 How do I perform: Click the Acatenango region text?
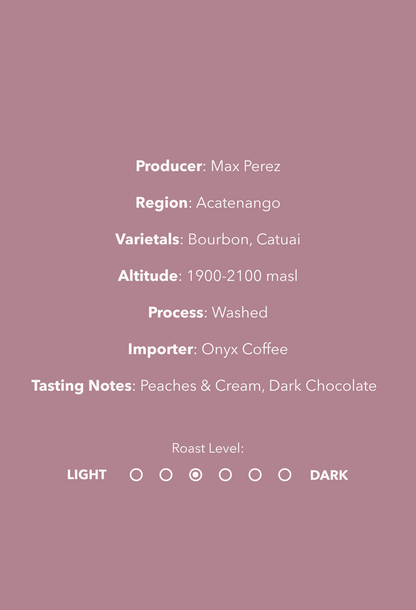click(x=238, y=203)
